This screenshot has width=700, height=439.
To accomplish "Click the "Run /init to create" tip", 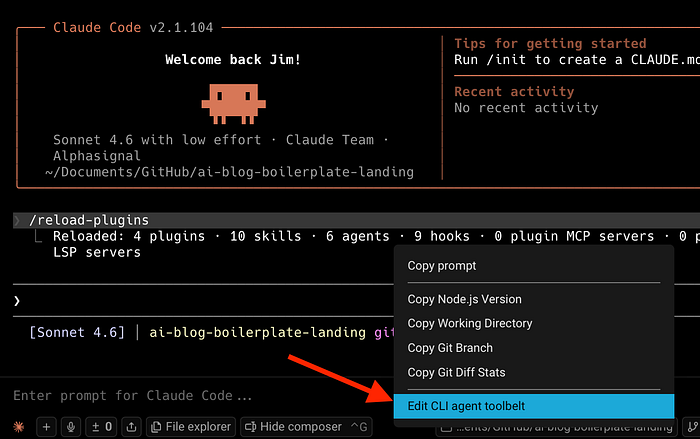I will tap(577, 60).
